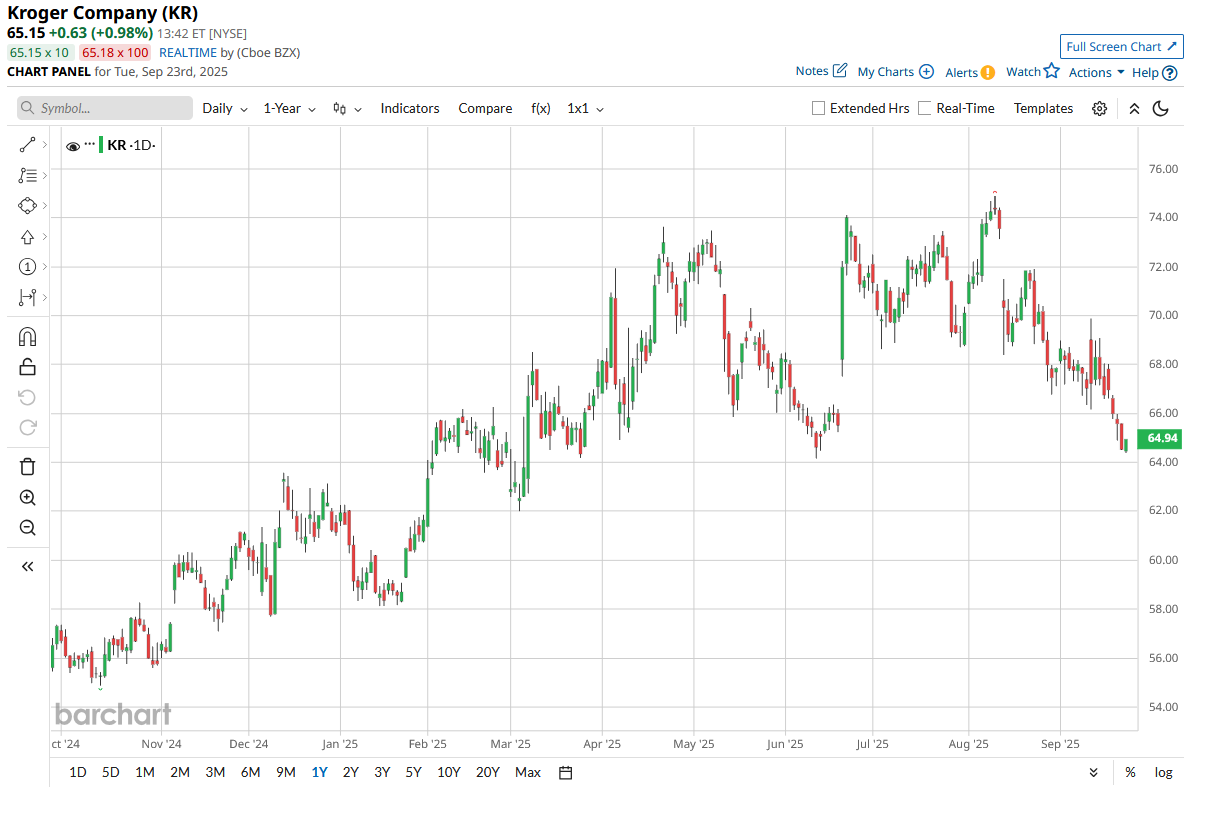Open chart settings gear
This screenshot has width=1208, height=832.
[1099, 108]
